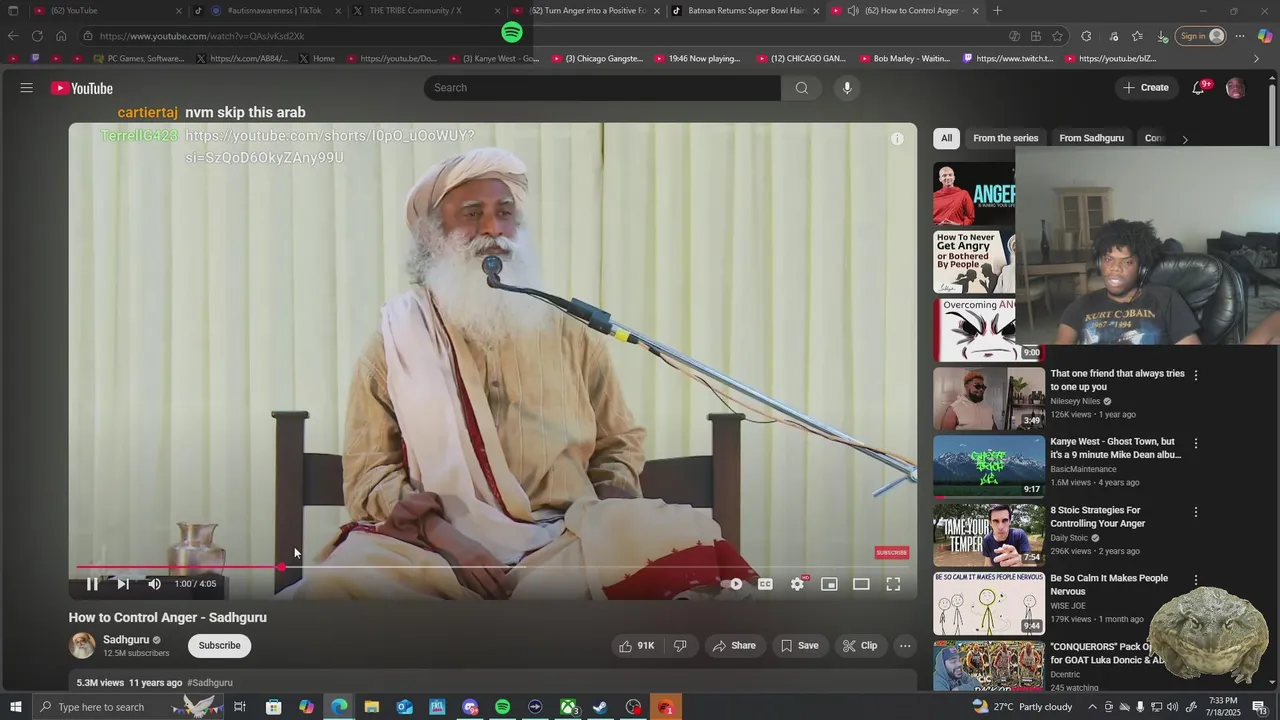Open Windows Start menu

point(15,707)
